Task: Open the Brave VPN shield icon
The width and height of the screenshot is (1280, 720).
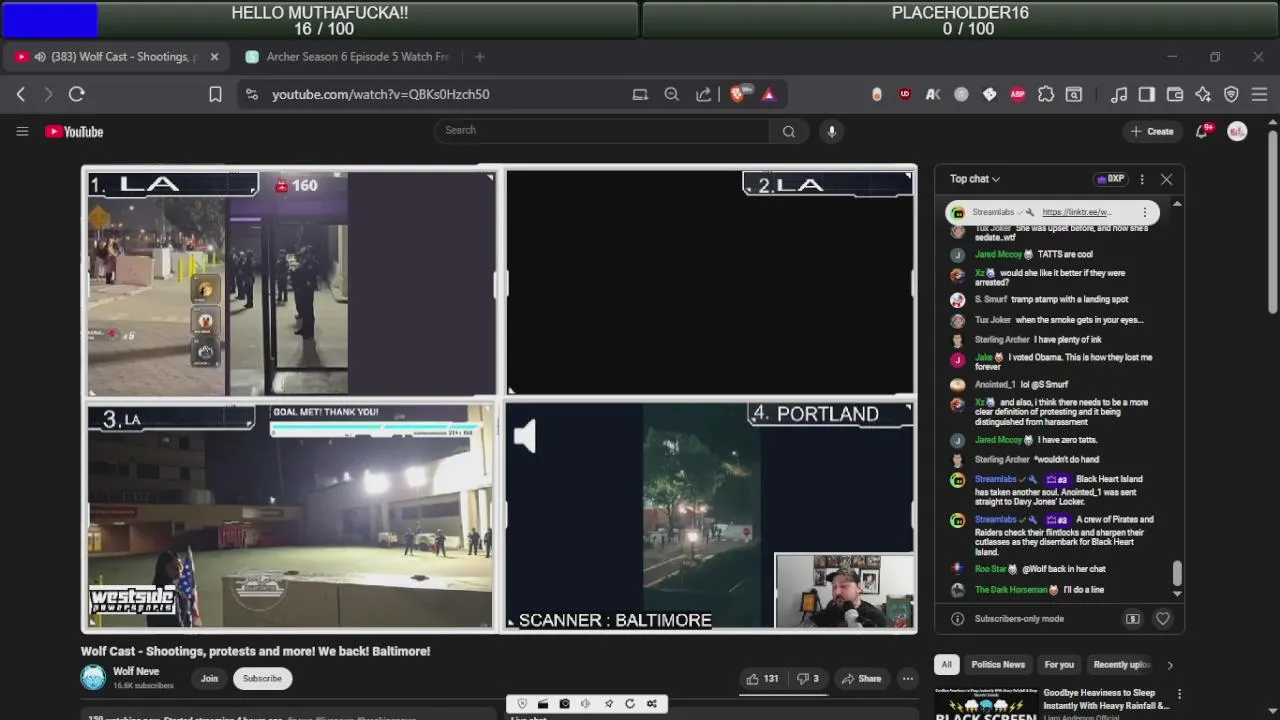Action: click(1231, 94)
